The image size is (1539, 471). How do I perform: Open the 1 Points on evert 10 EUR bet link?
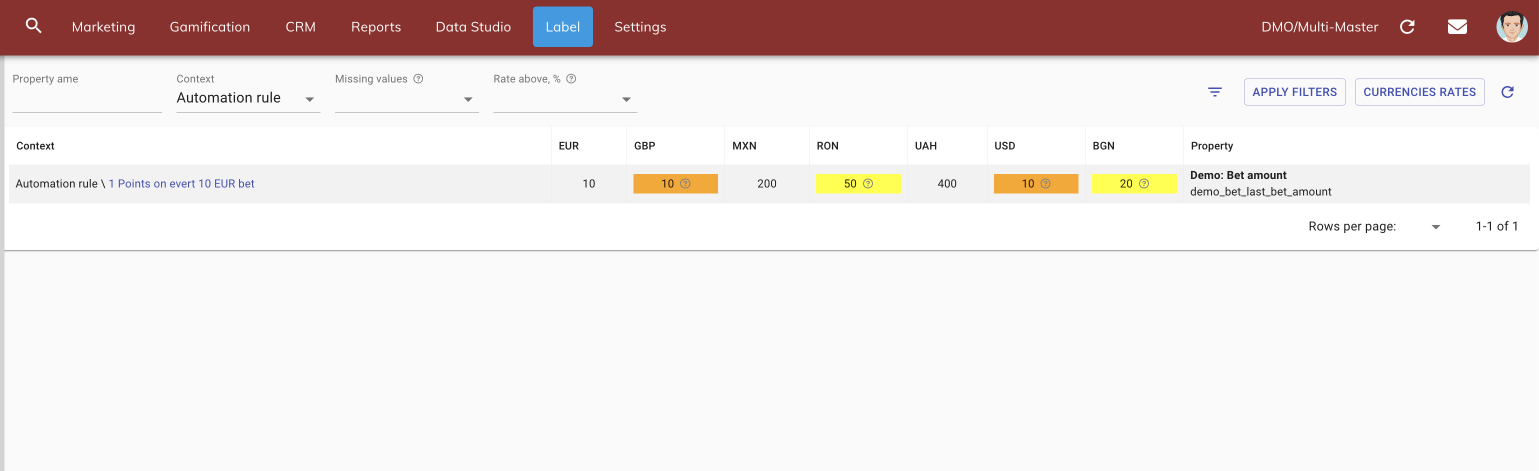181,184
